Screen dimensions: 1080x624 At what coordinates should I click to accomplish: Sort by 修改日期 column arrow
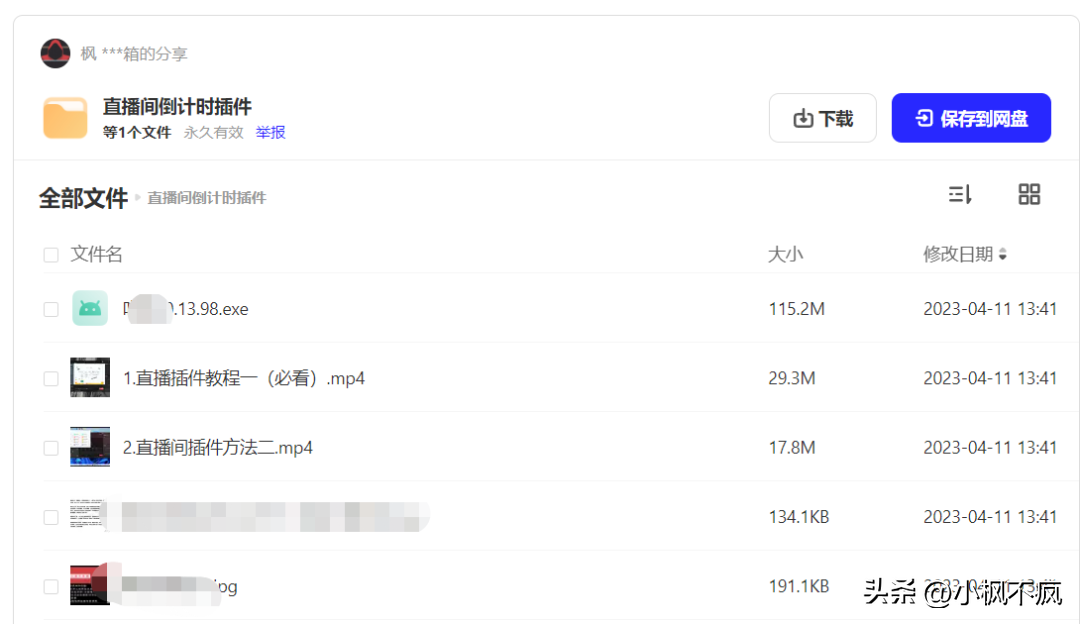pos(1002,255)
